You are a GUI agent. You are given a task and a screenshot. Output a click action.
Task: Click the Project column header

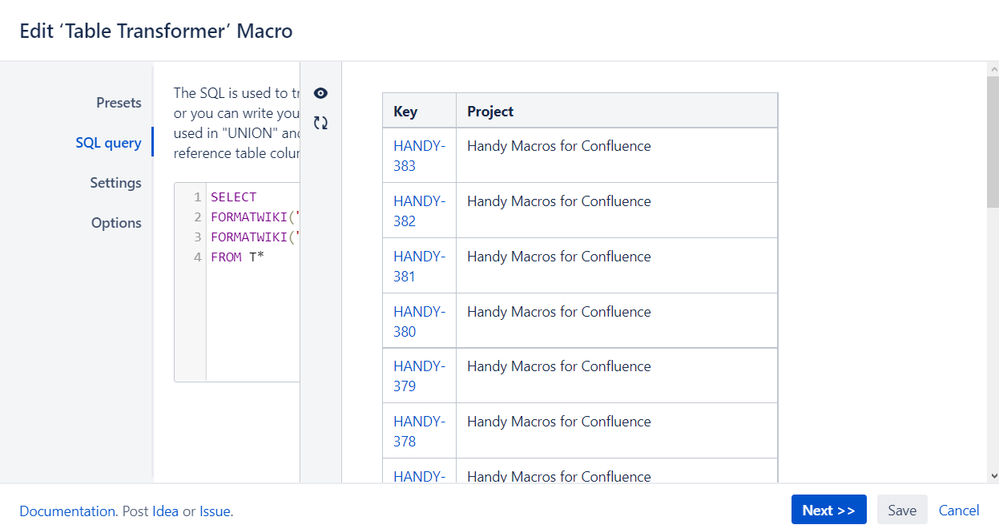click(490, 111)
